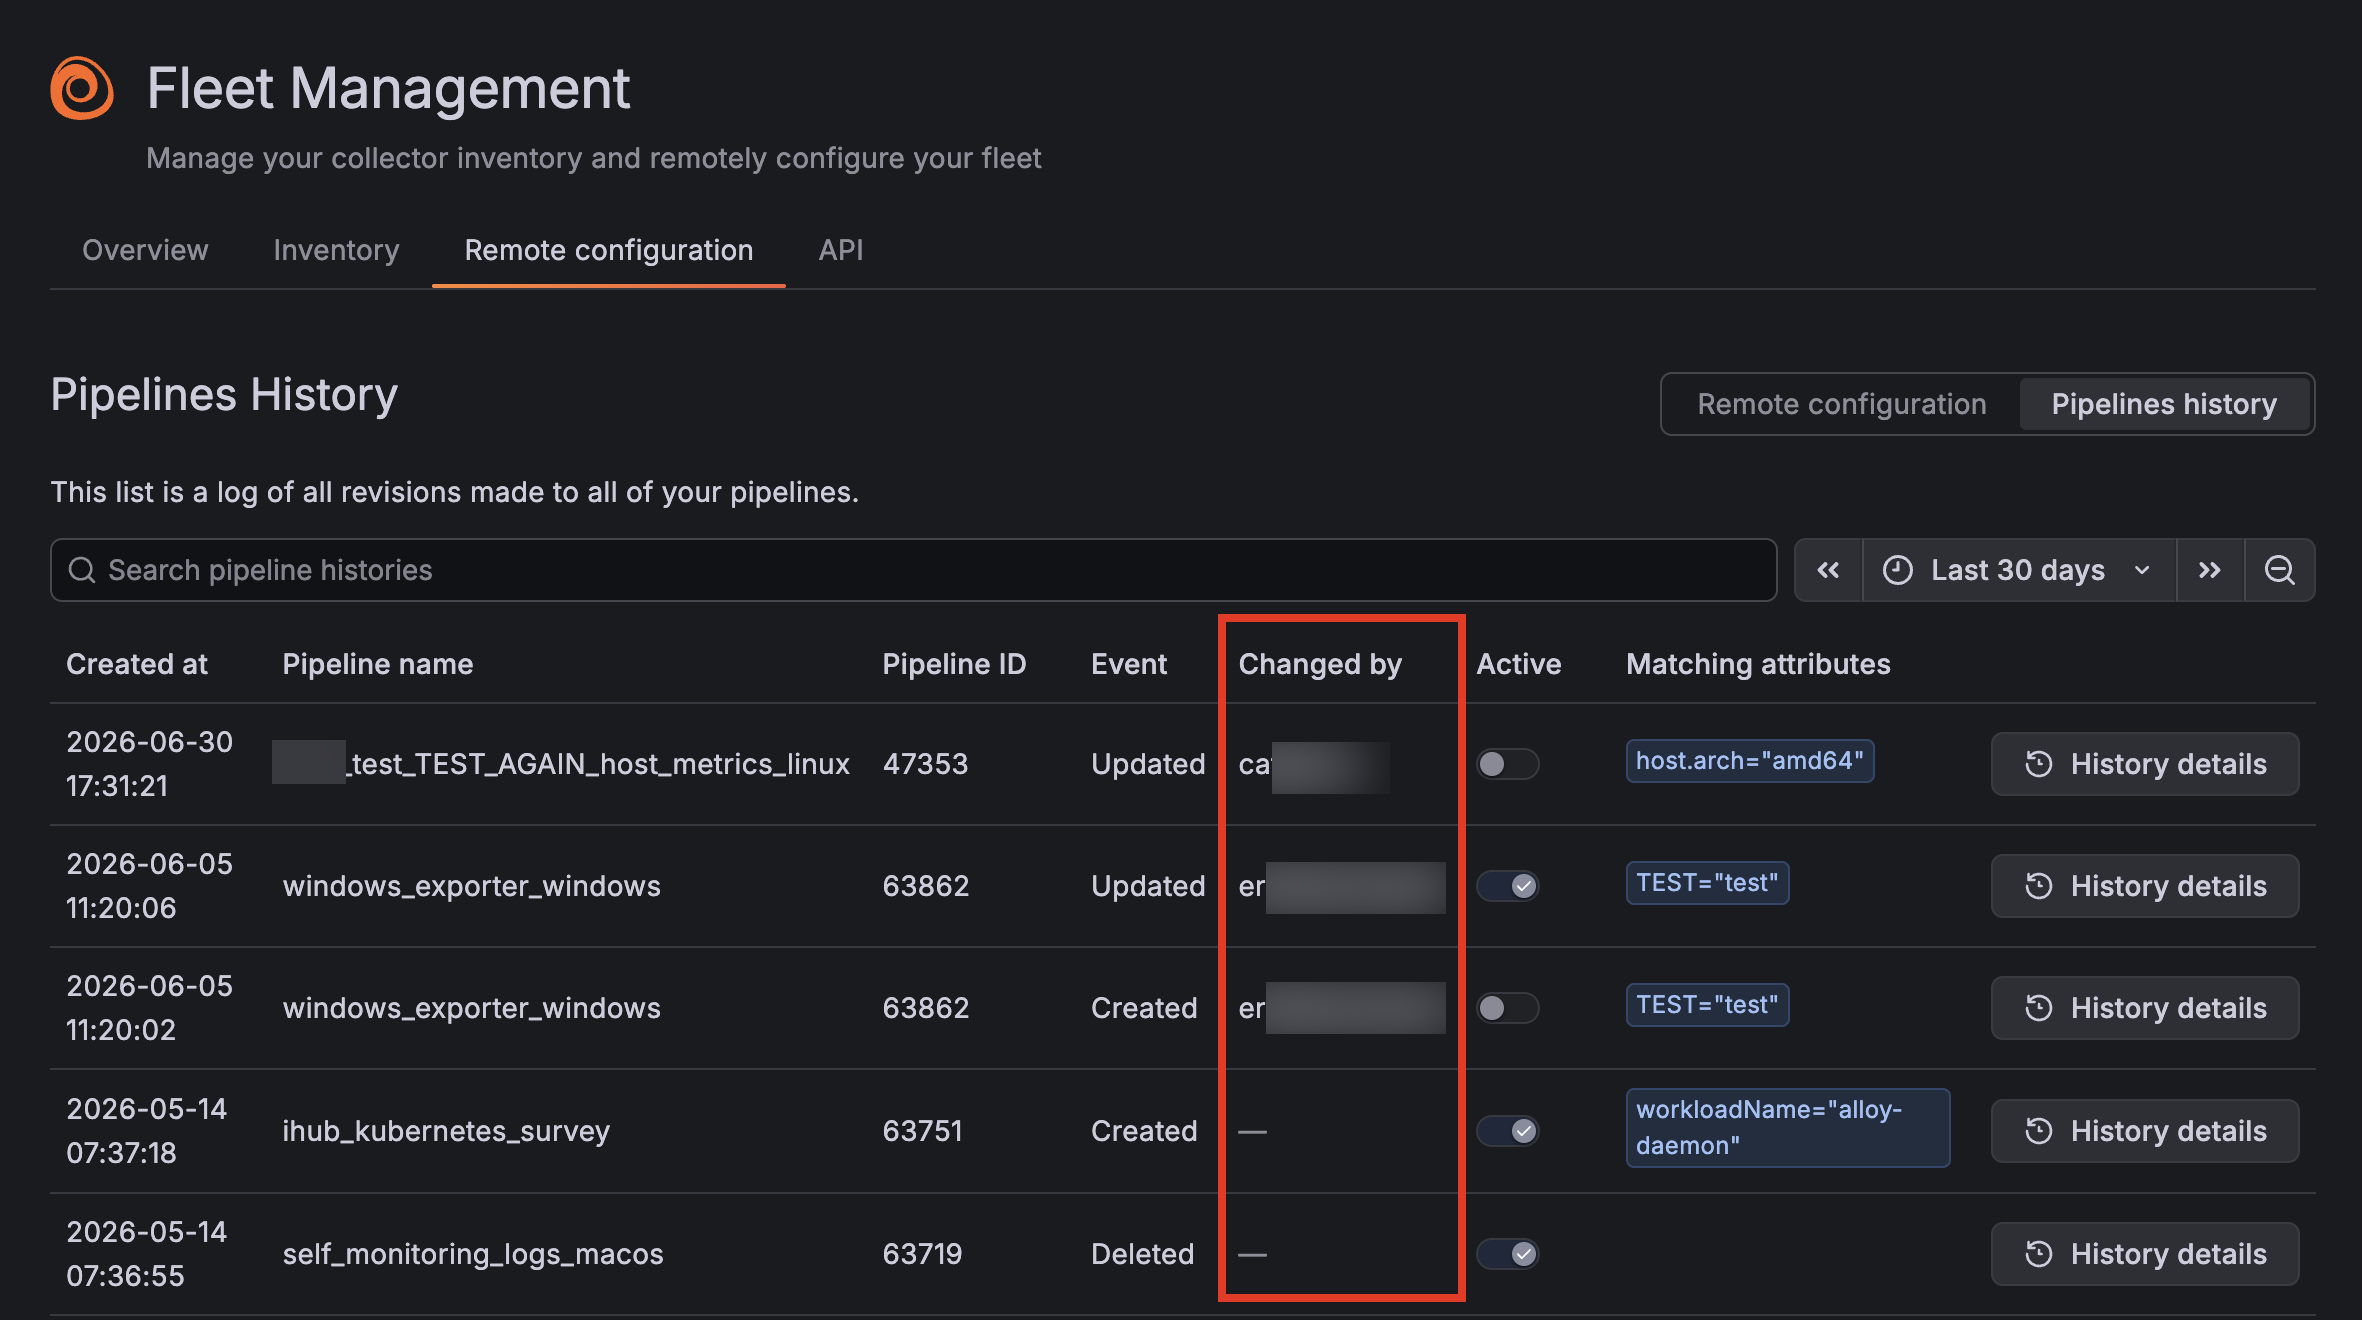Click the Active column header

click(1518, 664)
